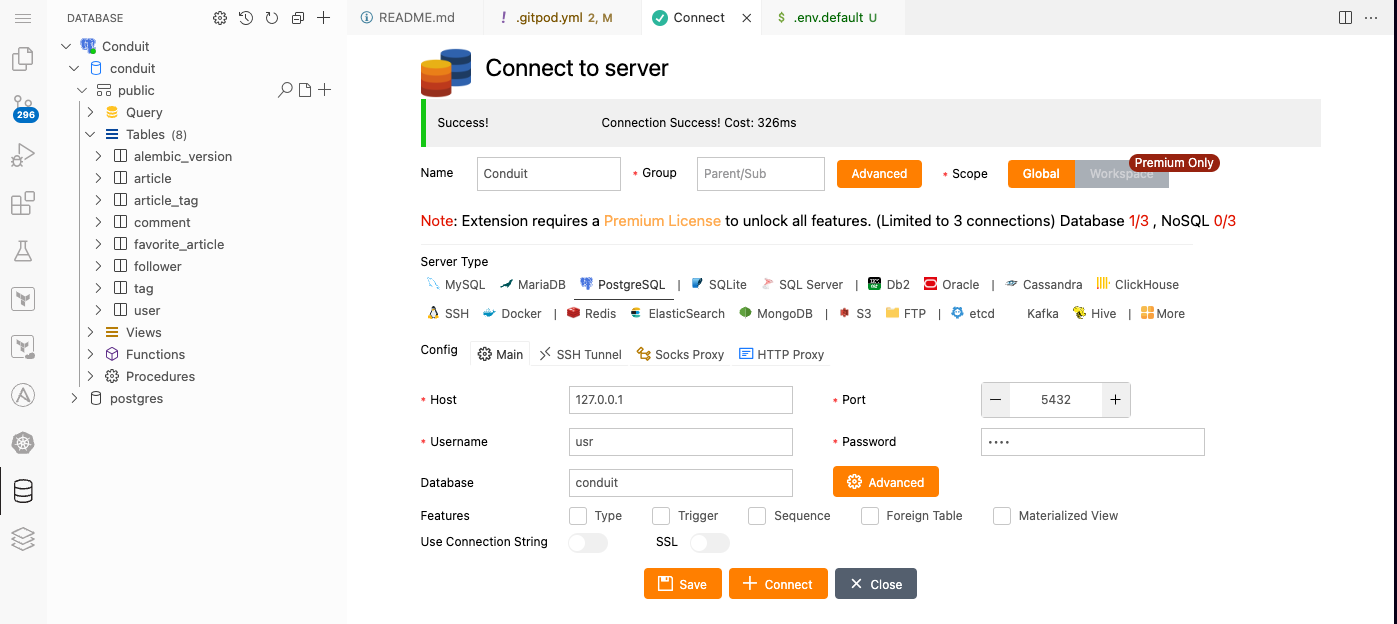Turn on Use Connection String toggle
This screenshot has height=624, width=1397.
(x=588, y=543)
